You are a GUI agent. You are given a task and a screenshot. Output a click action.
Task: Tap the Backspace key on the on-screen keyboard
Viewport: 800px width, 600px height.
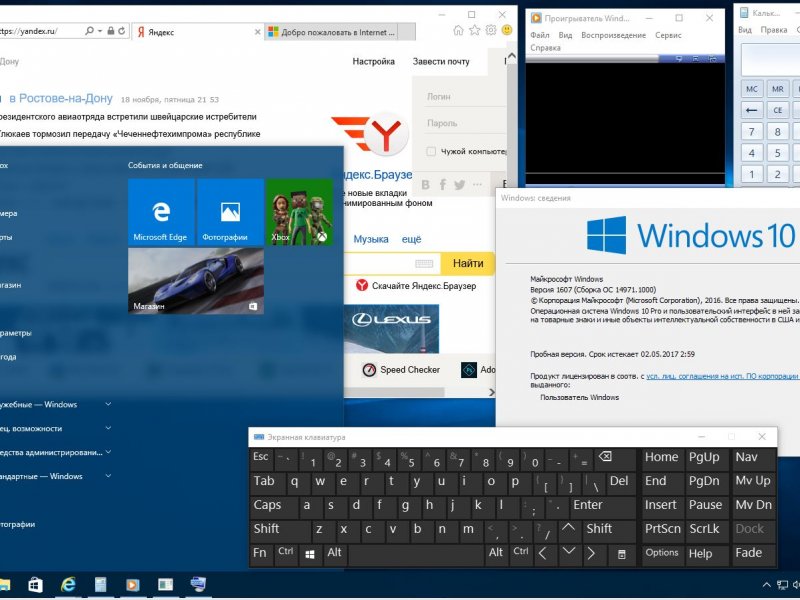(x=615, y=458)
